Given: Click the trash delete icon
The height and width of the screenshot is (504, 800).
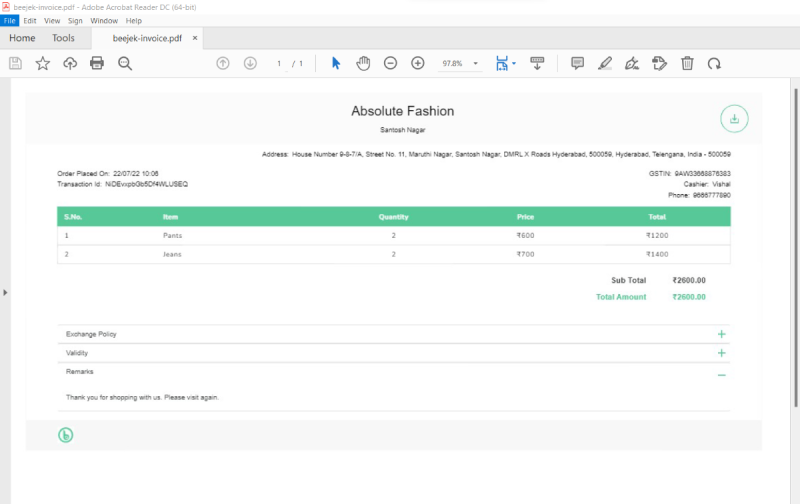Looking at the screenshot, I should [687, 63].
